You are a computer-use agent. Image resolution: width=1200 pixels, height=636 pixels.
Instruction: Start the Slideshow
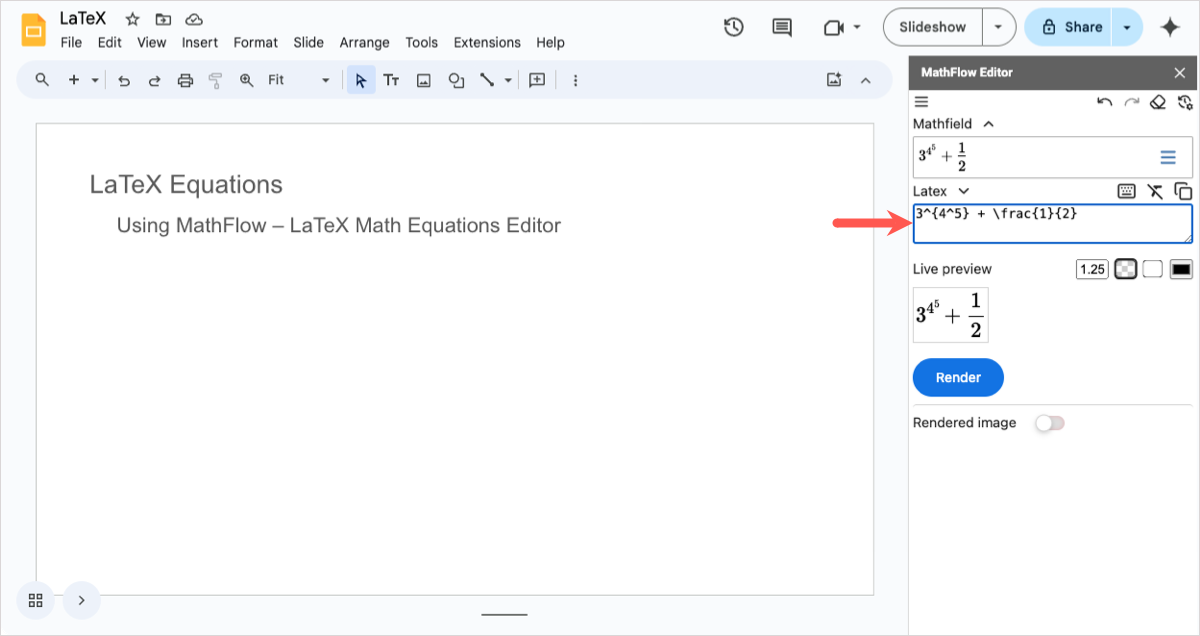(933, 27)
